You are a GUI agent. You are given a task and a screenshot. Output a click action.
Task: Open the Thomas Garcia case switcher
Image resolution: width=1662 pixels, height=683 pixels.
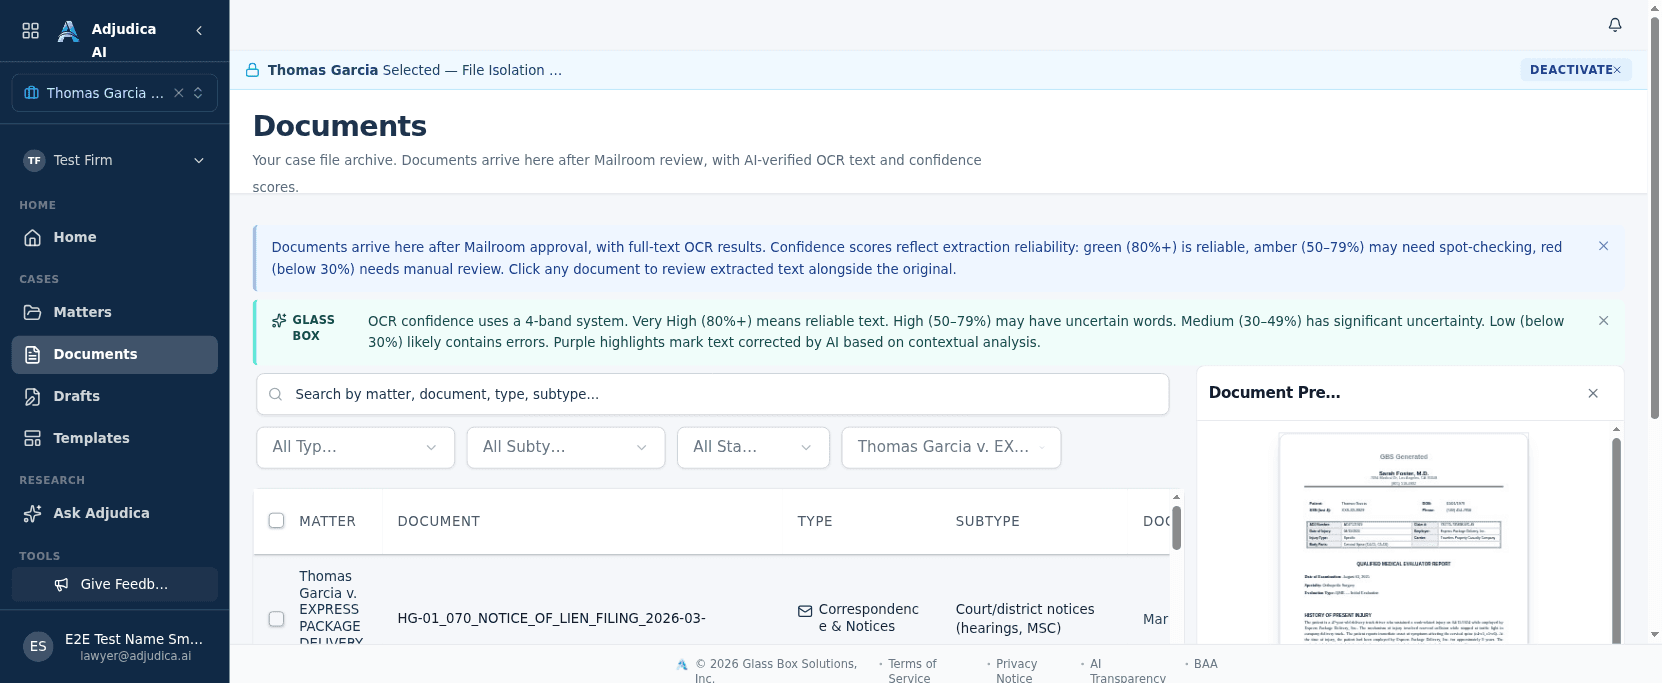(115, 93)
